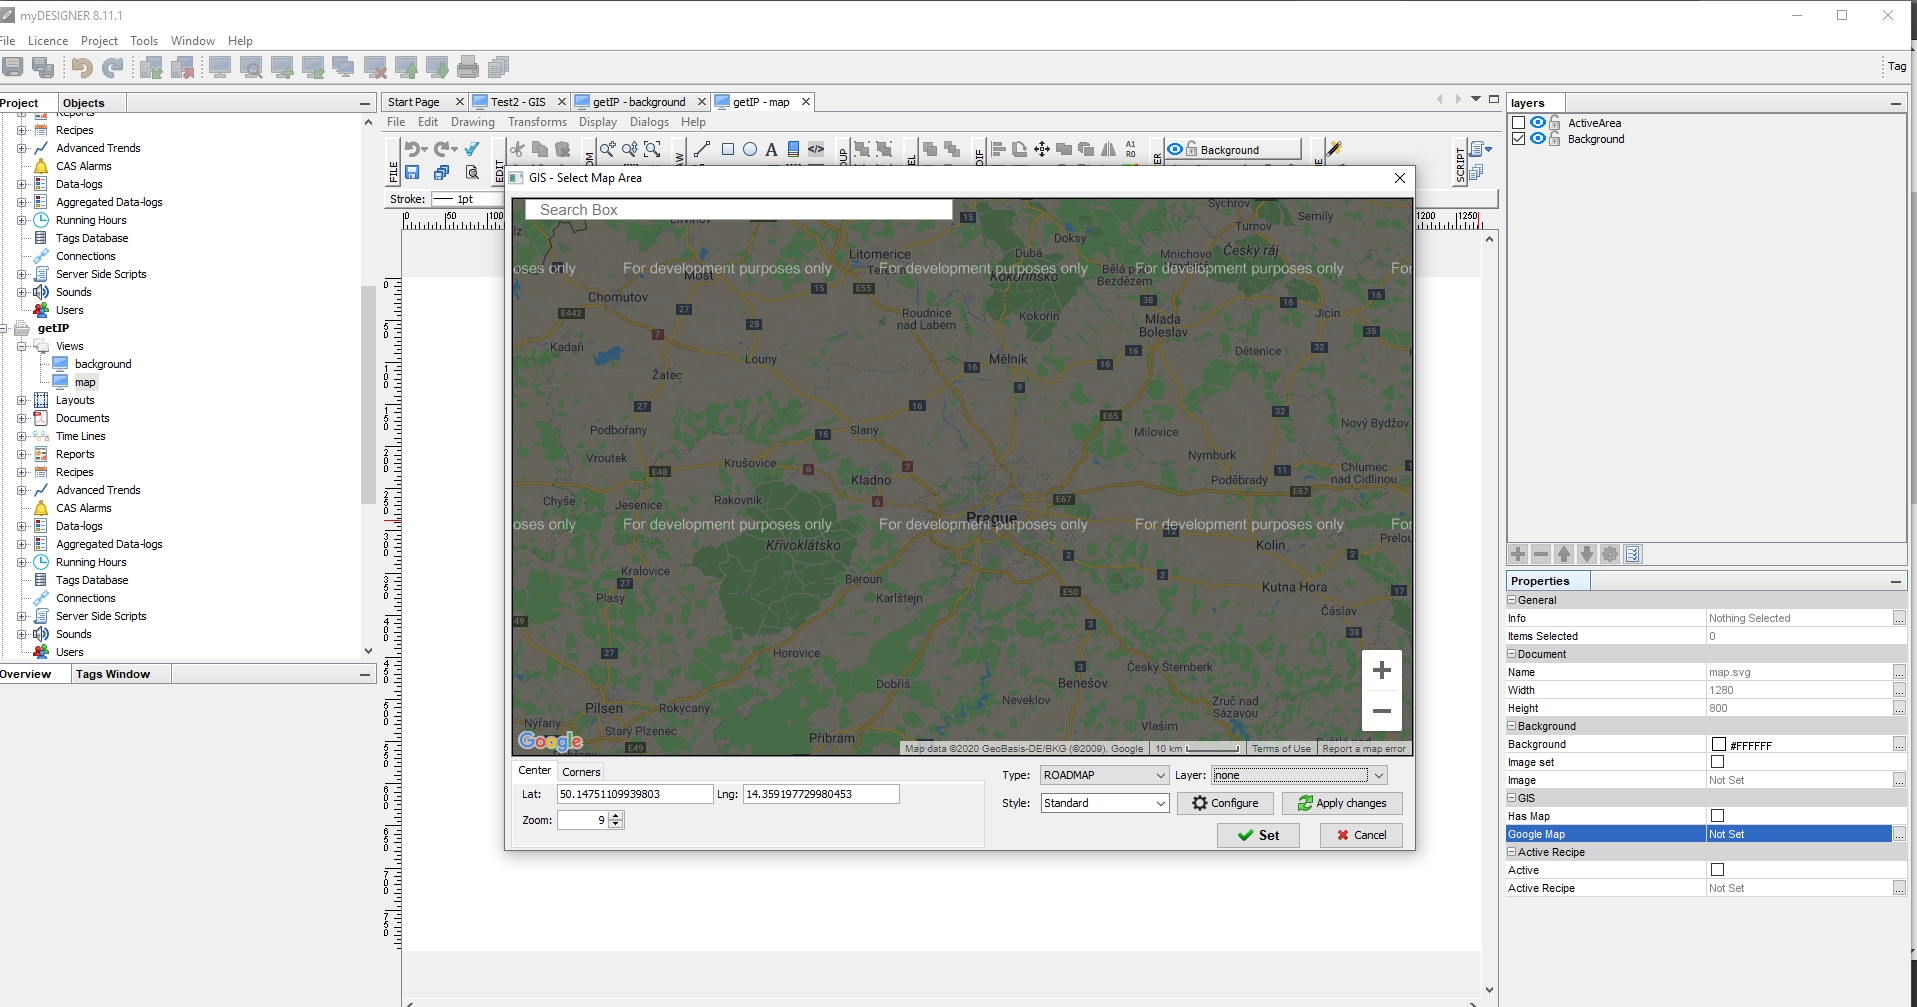Click Apply changes button
This screenshot has height=1007, width=1917.
[1342, 803]
